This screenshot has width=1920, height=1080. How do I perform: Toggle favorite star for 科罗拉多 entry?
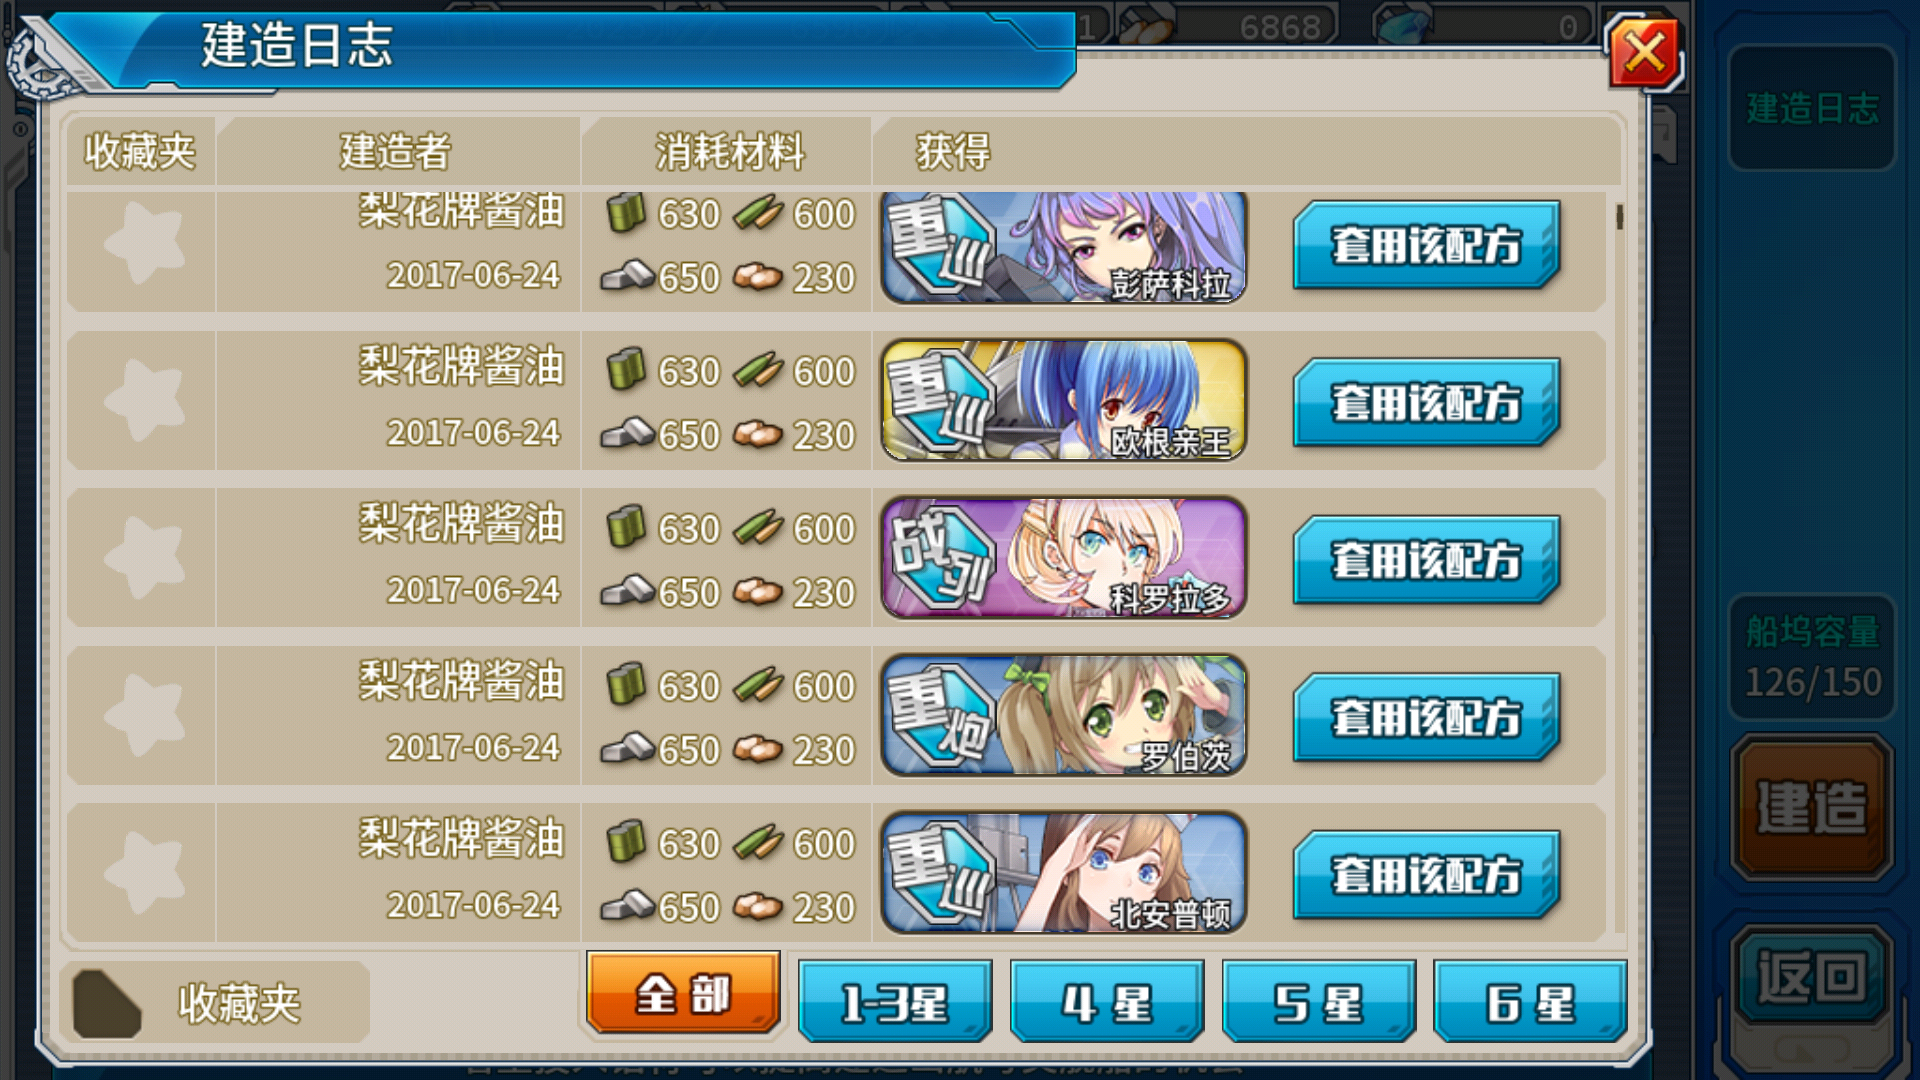(144, 558)
